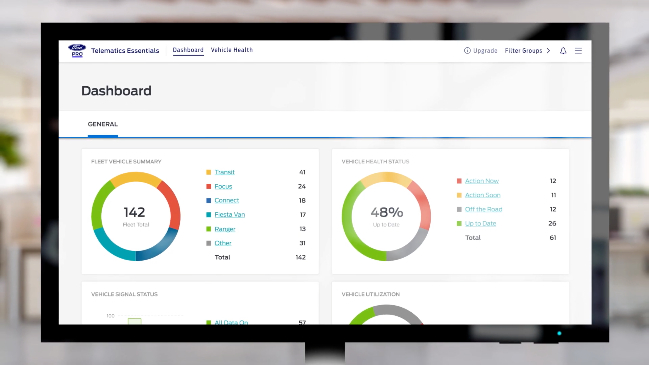Viewport: 649px width, 365px height.
Task: Click the 142 fleet total donut center
Action: 135,212
